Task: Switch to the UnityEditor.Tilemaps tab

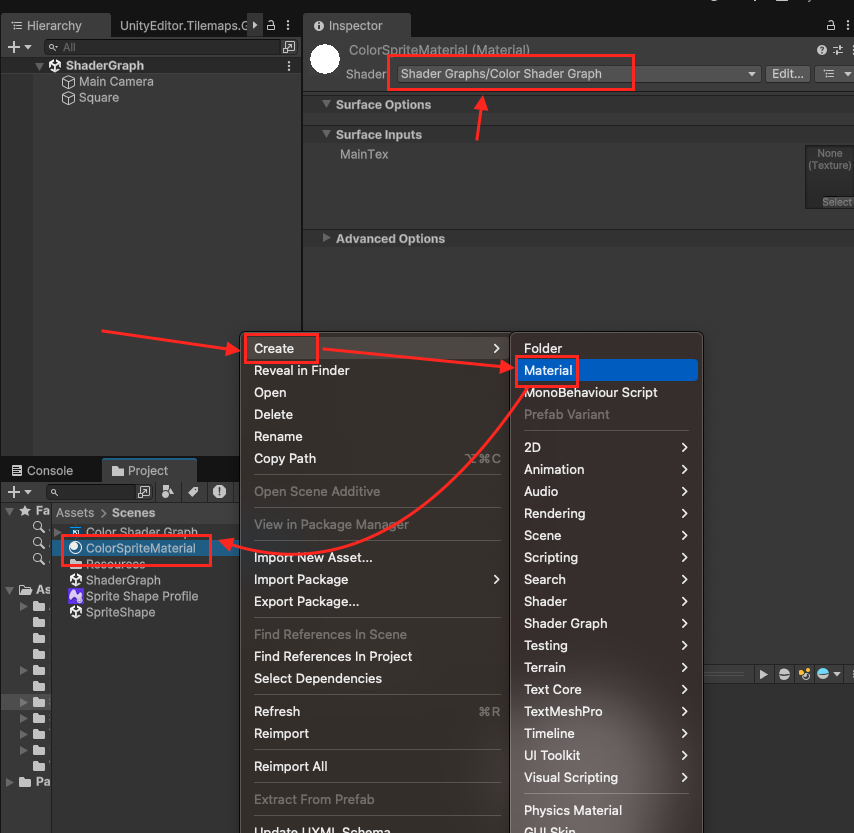Action: tap(183, 26)
